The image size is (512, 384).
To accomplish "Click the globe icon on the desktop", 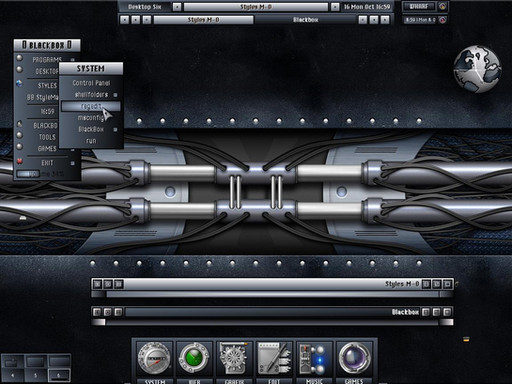I will pyautogui.click(x=477, y=69).
